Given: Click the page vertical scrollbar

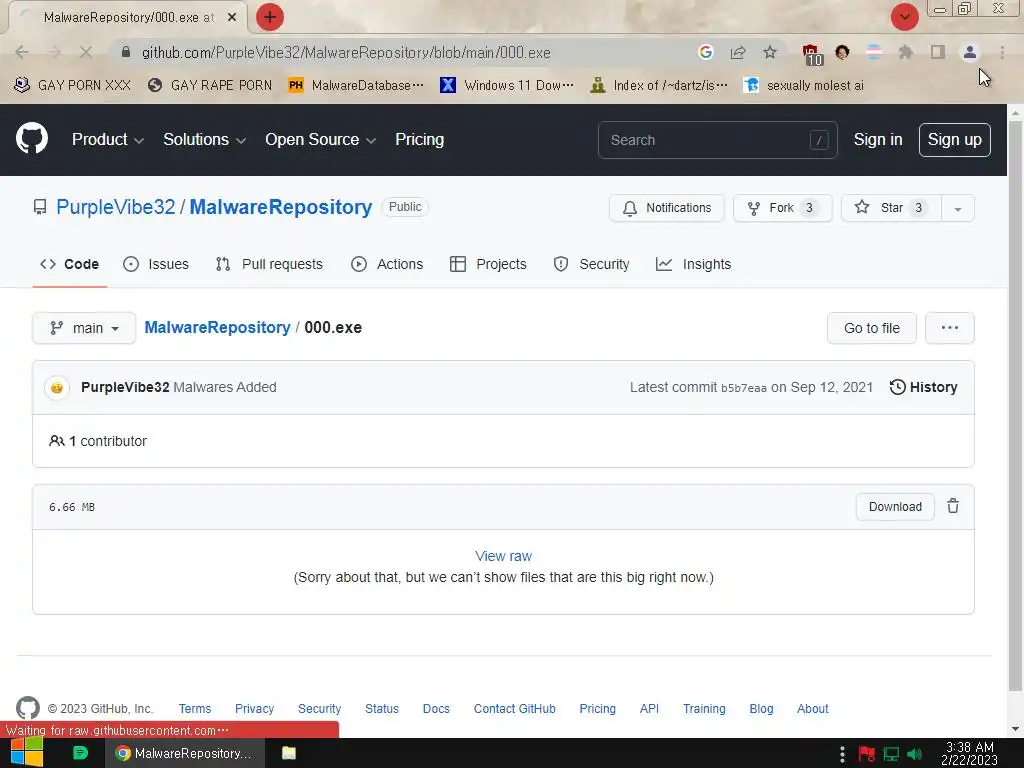Looking at the screenshot, I should pos(1015,405).
